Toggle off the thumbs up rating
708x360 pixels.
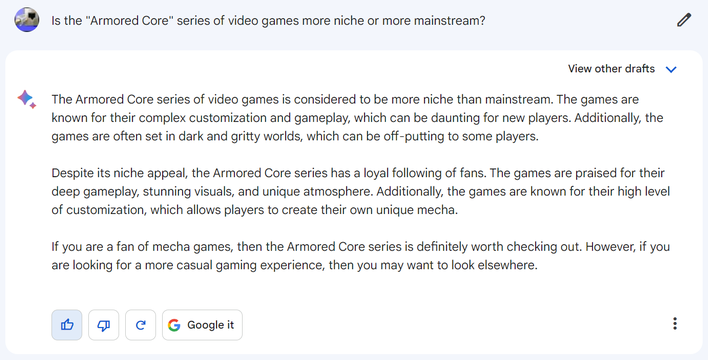[x=67, y=325]
